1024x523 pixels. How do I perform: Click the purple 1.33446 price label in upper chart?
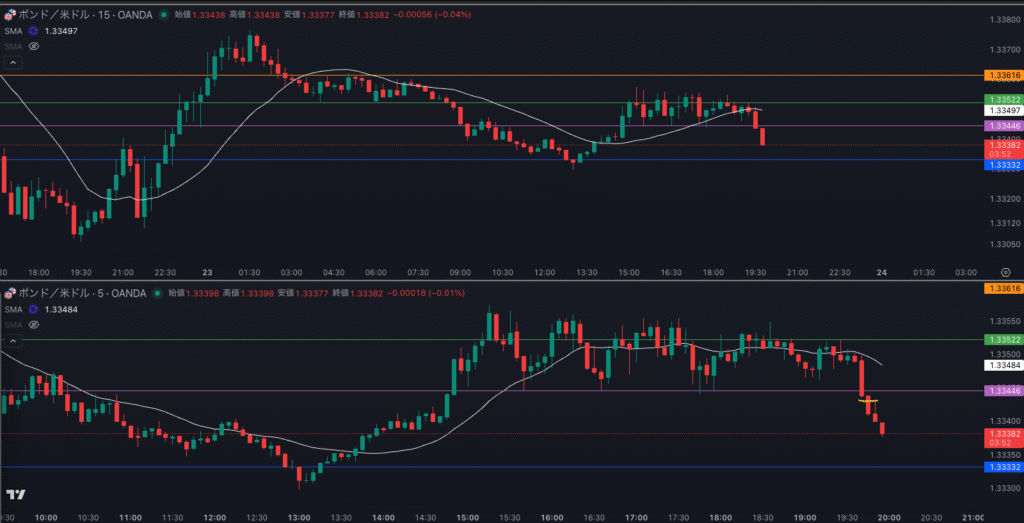click(1003, 126)
